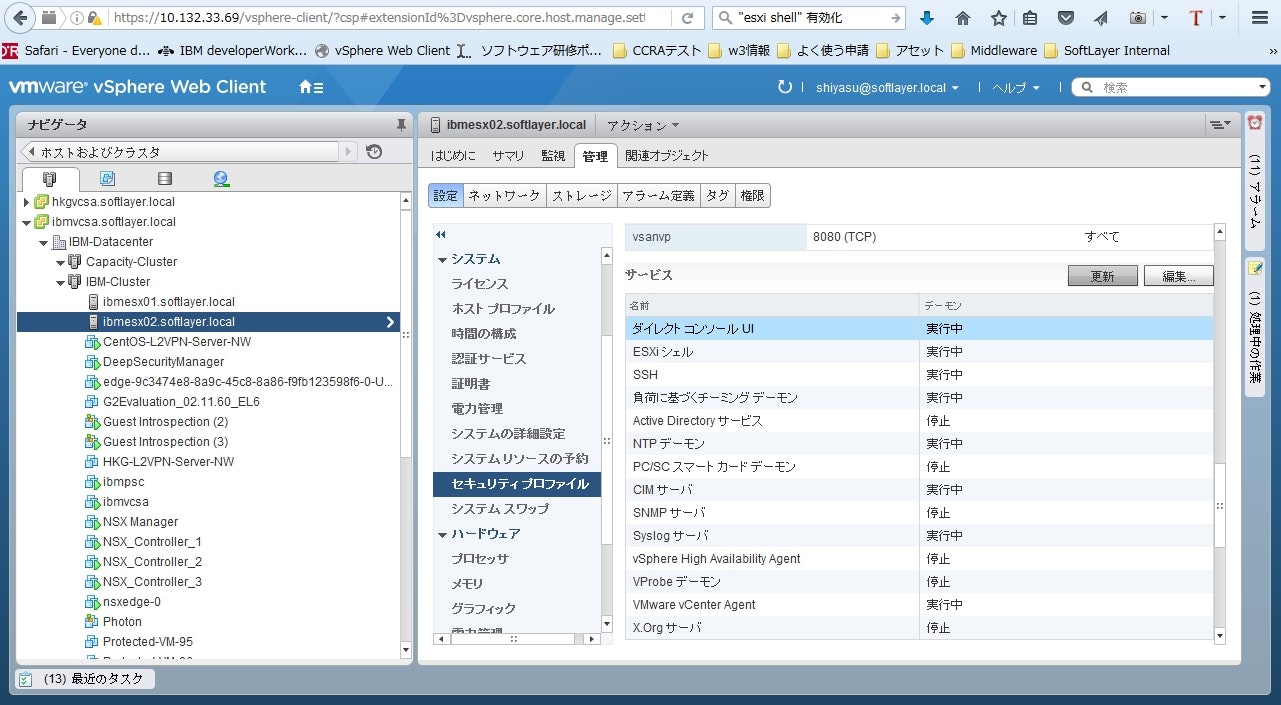Select host ibmesx01.softlayer.local in the tree

[169, 302]
